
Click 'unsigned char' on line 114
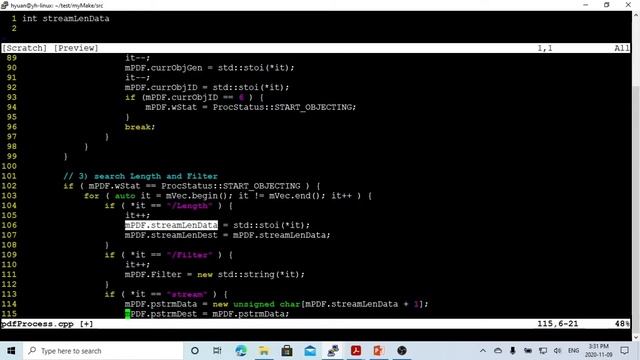[x=267, y=304]
